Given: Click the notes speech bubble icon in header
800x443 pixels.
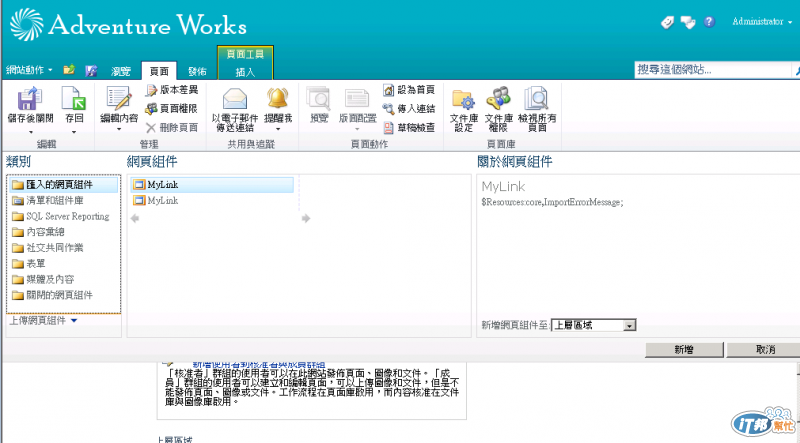Looking at the screenshot, I should pyautogui.click(x=688, y=22).
